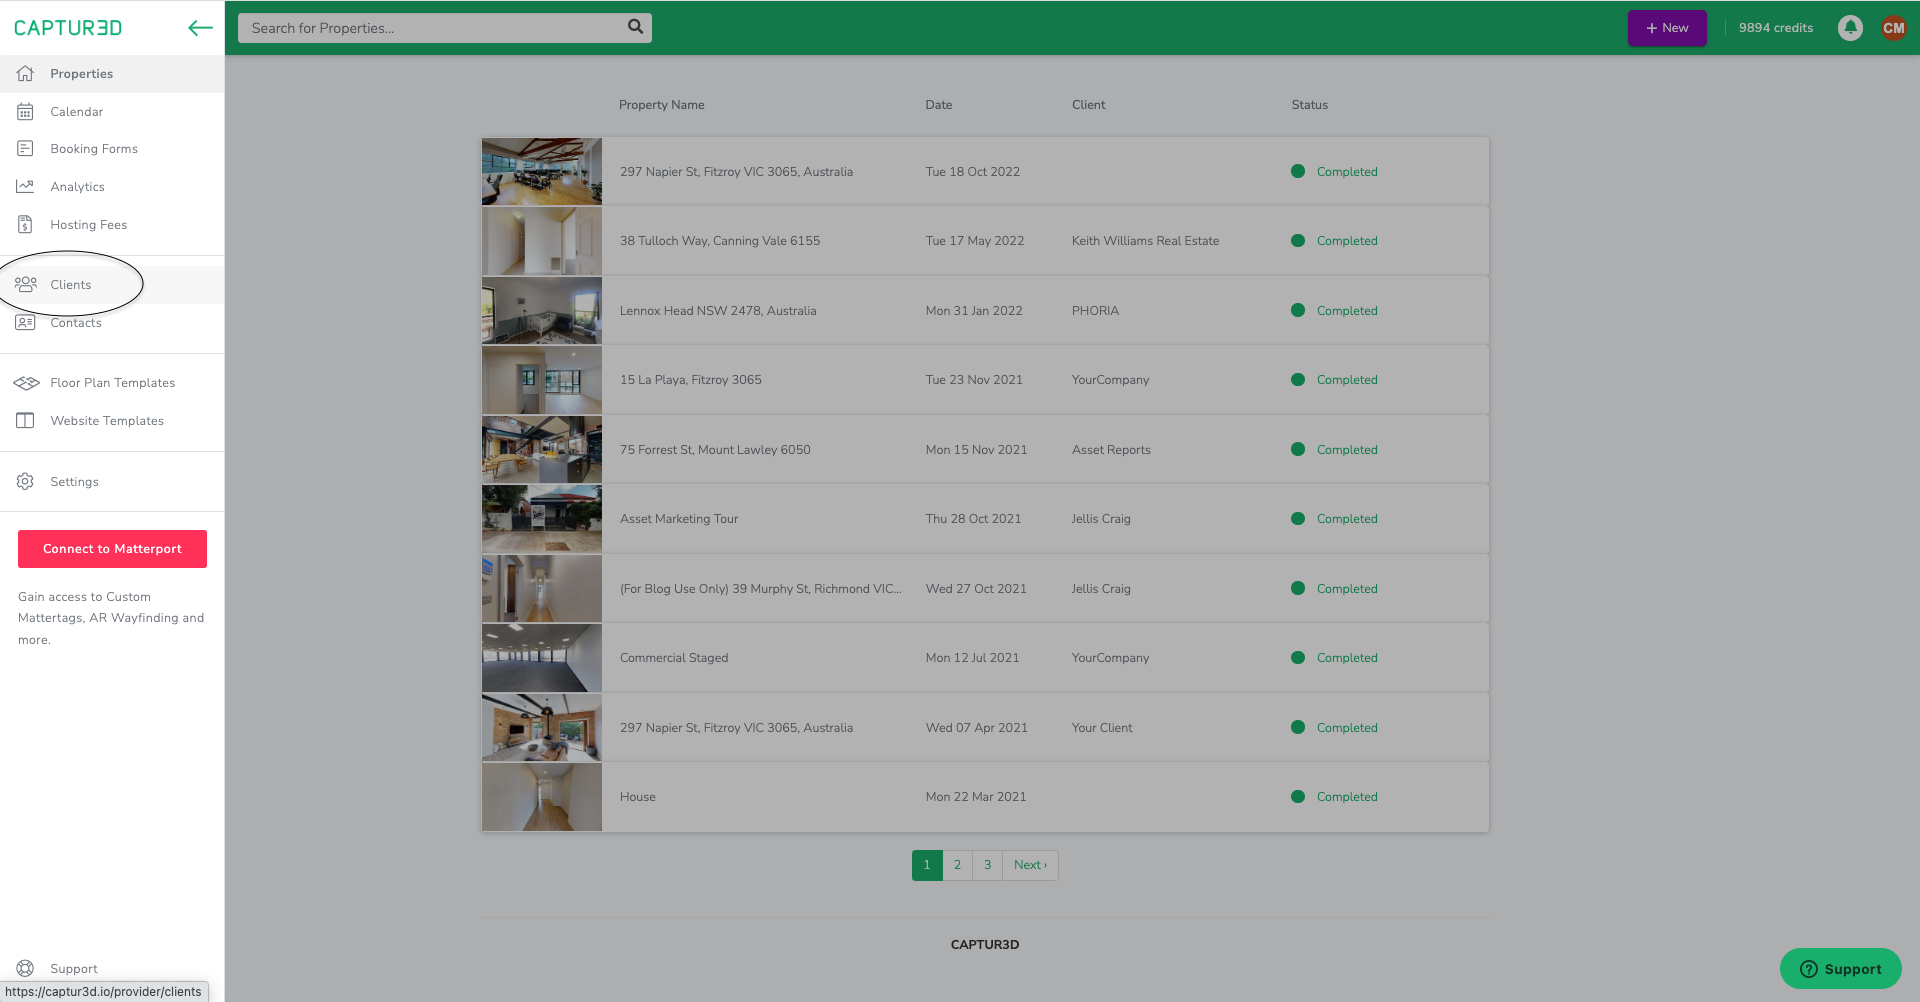Click Completed status of Lennox Head row

(1334, 311)
